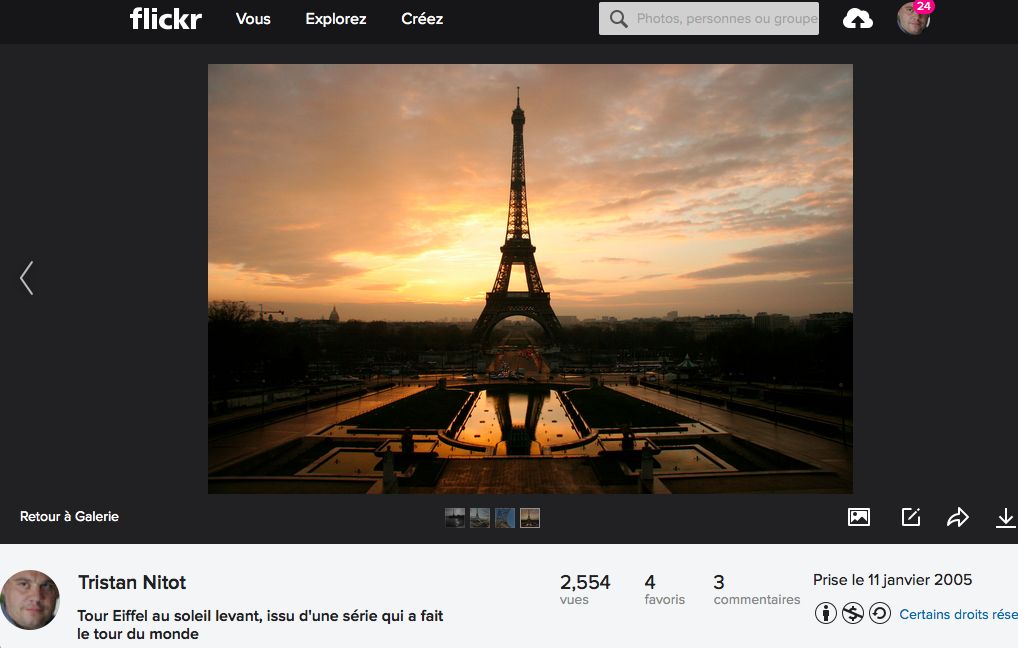This screenshot has height=648, width=1018.
Task: Click the Flickr logo
Action: 165,19
